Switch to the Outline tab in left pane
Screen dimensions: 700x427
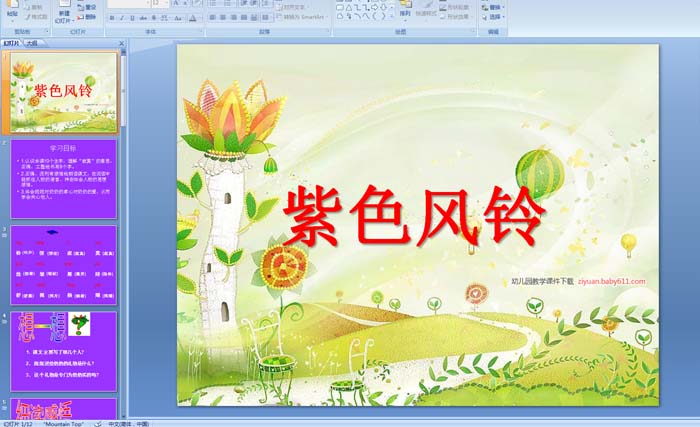point(32,43)
